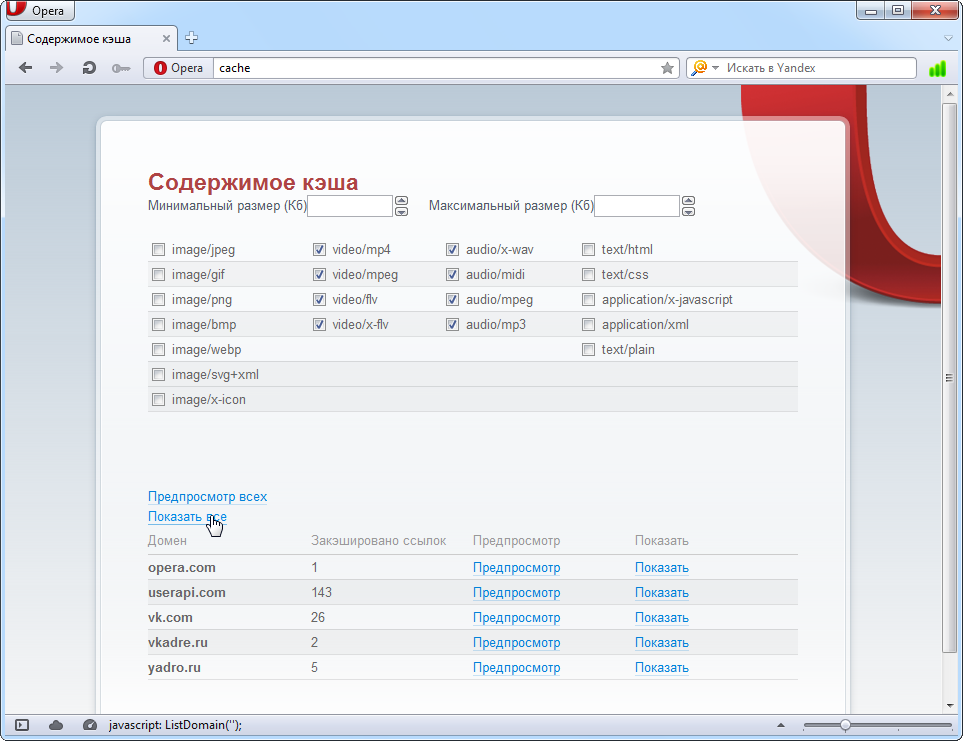Show cached links for vk.com

661,618
